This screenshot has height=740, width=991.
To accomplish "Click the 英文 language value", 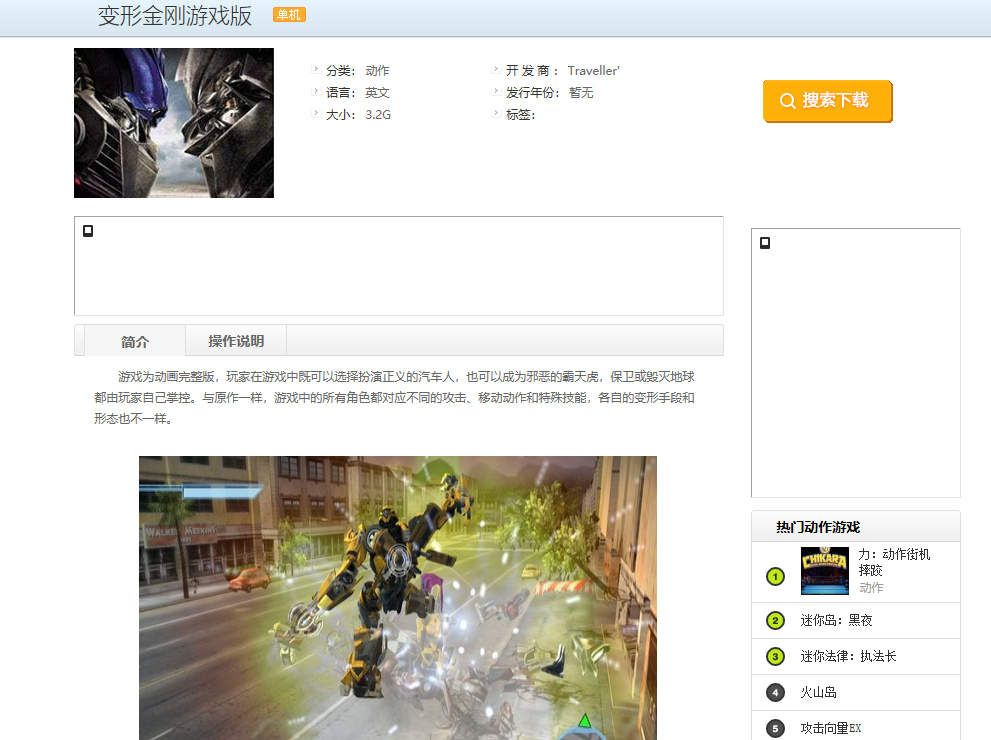I will 377,93.
